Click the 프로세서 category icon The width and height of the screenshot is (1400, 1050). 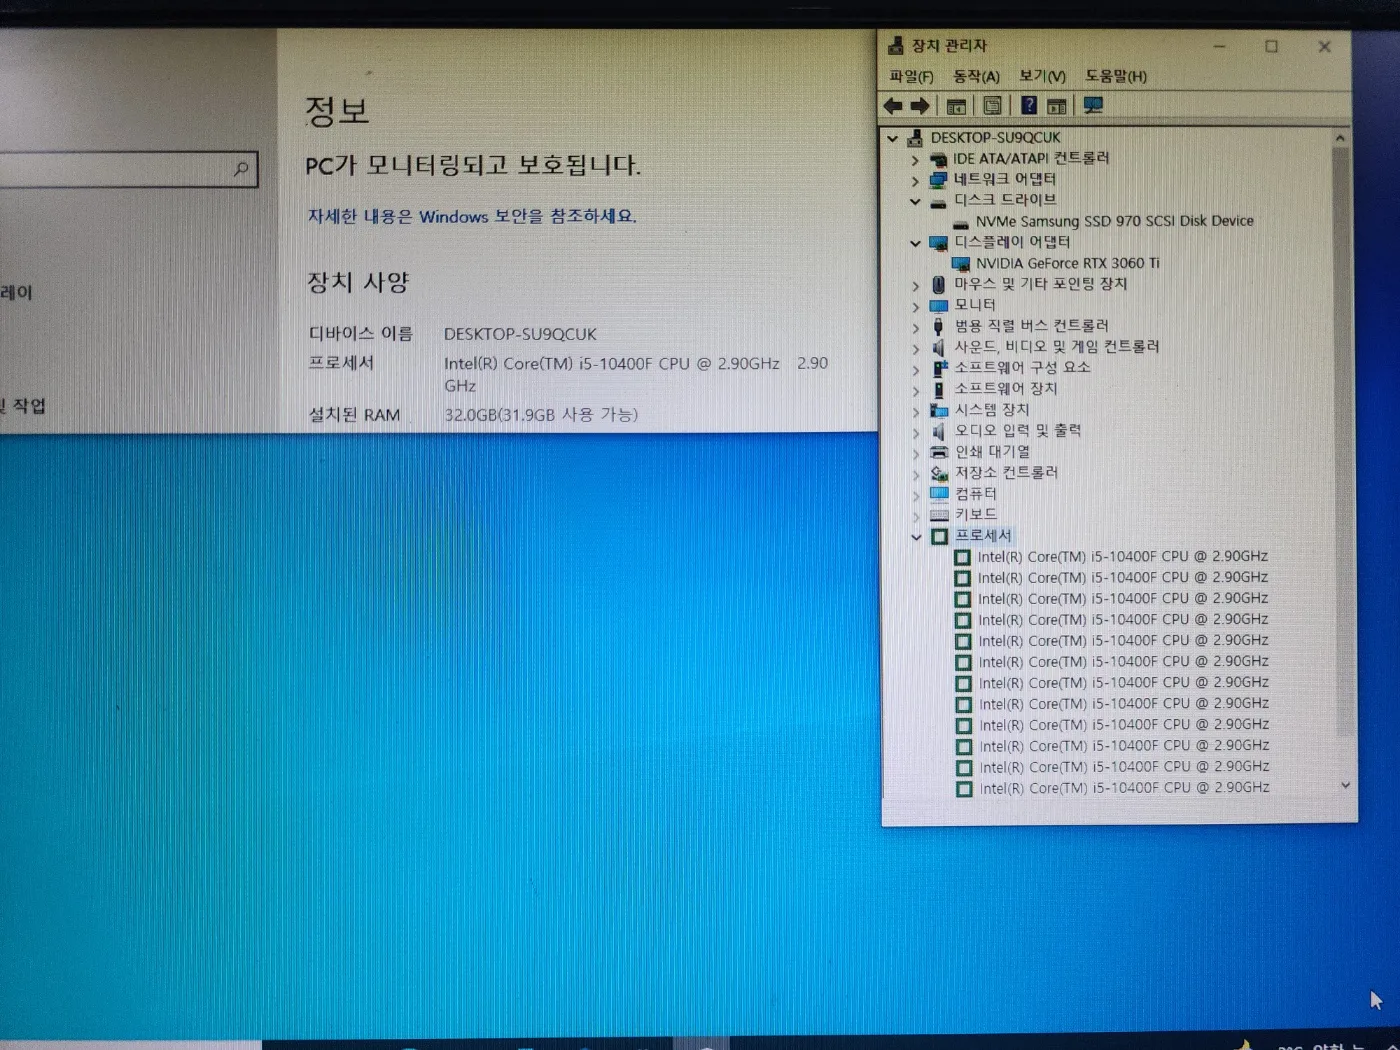(x=939, y=537)
